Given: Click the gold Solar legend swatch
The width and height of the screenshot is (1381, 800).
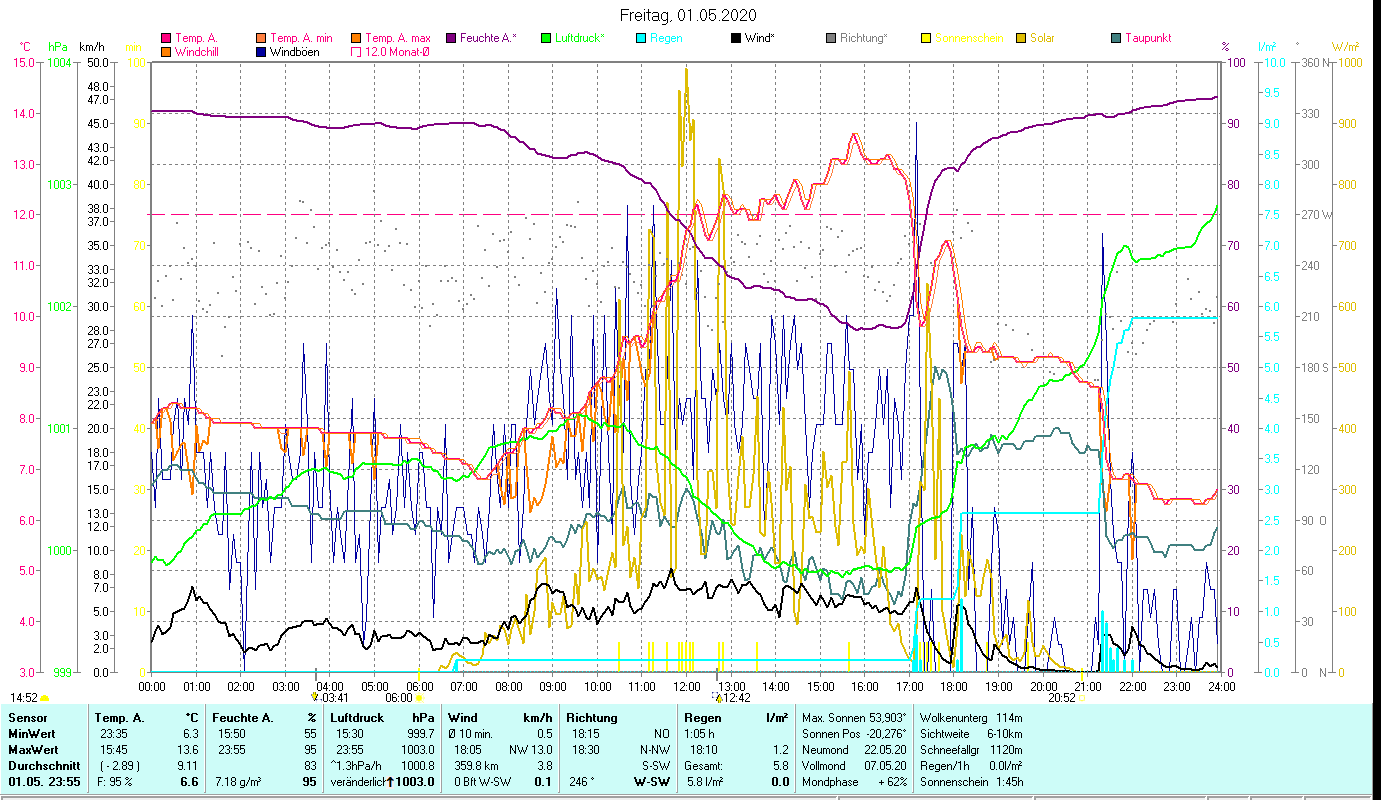Looking at the screenshot, I should (1020, 38).
